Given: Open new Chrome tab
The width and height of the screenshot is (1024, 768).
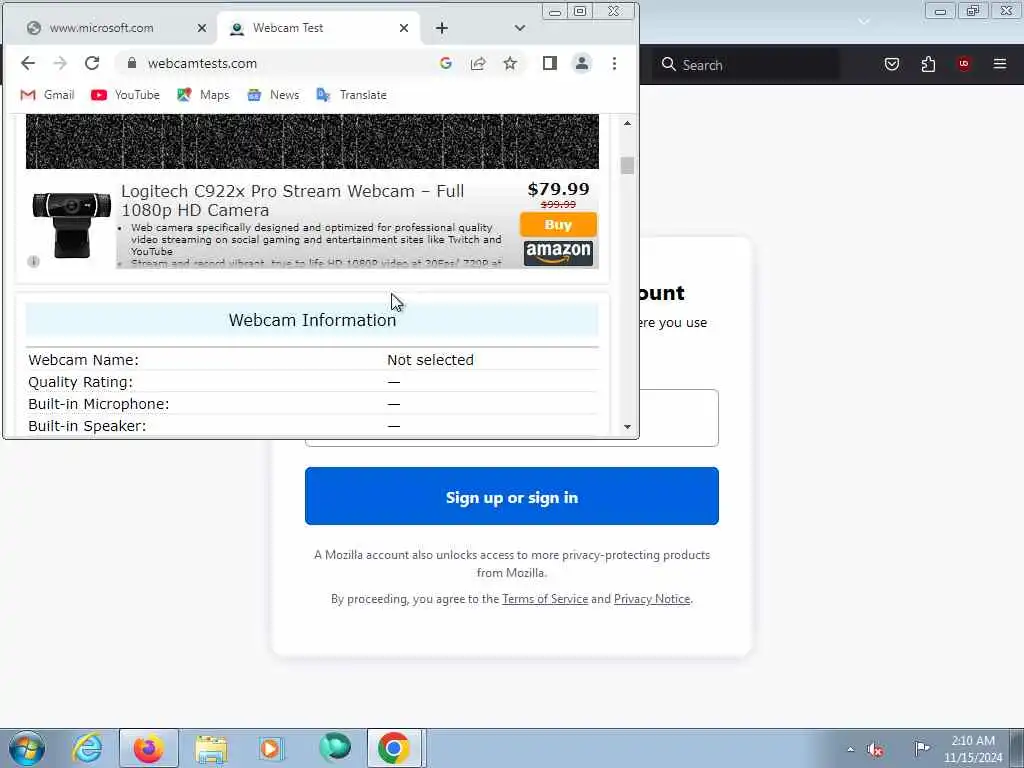Looking at the screenshot, I should [x=441, y=28].
